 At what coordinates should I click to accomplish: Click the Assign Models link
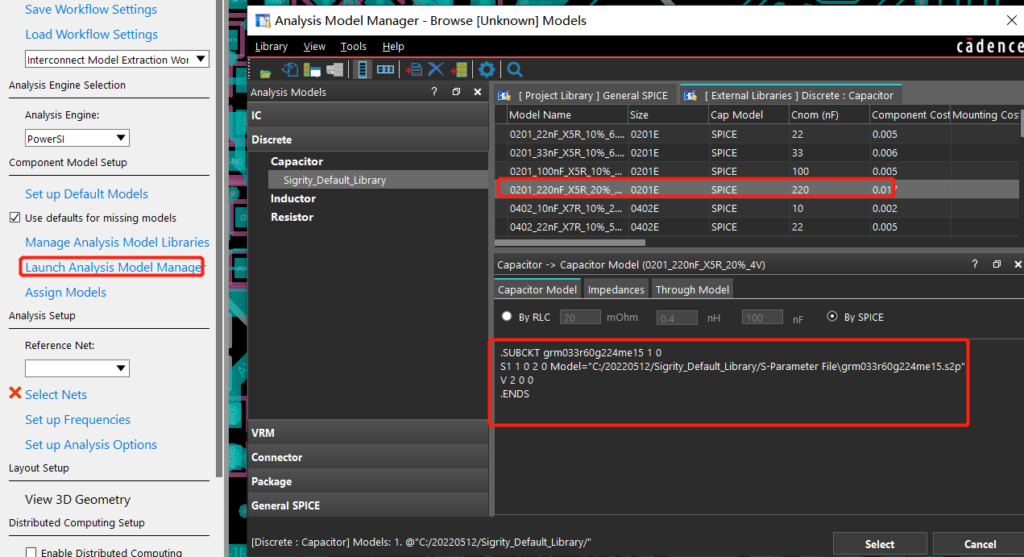point(66,292)
